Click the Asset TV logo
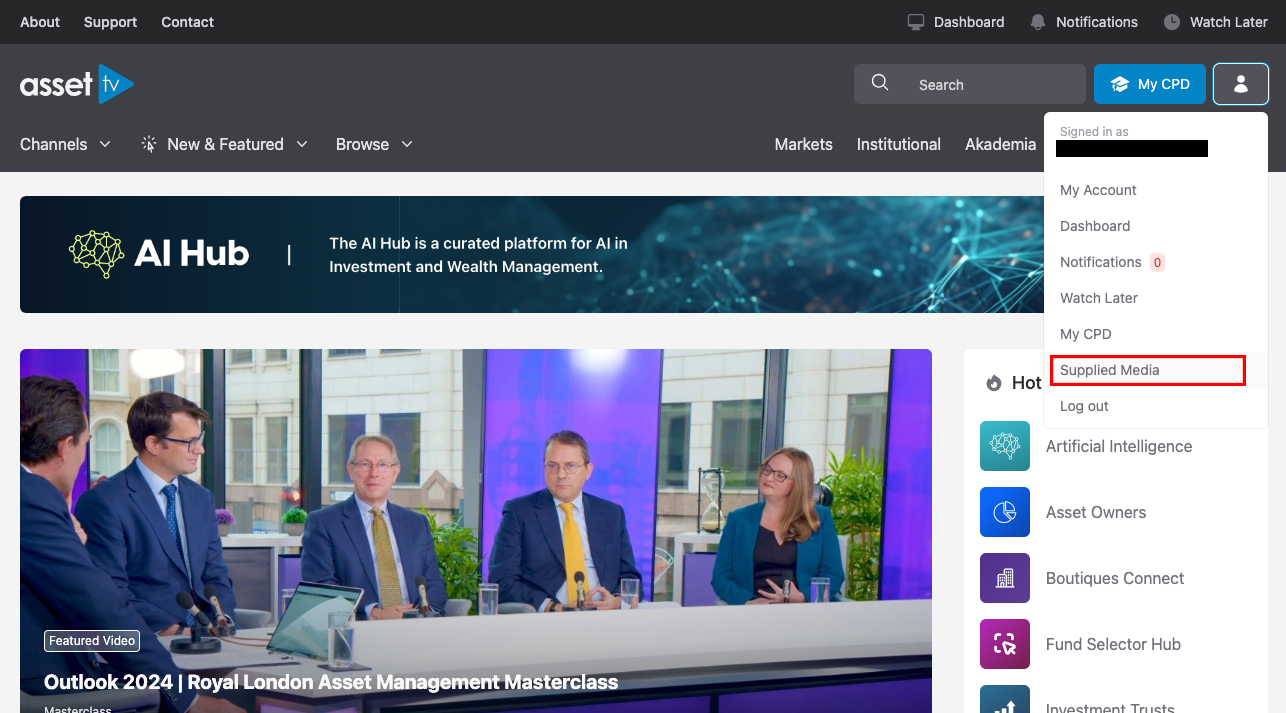This screenshot has width=1286, height=713. tap(77, 85)
